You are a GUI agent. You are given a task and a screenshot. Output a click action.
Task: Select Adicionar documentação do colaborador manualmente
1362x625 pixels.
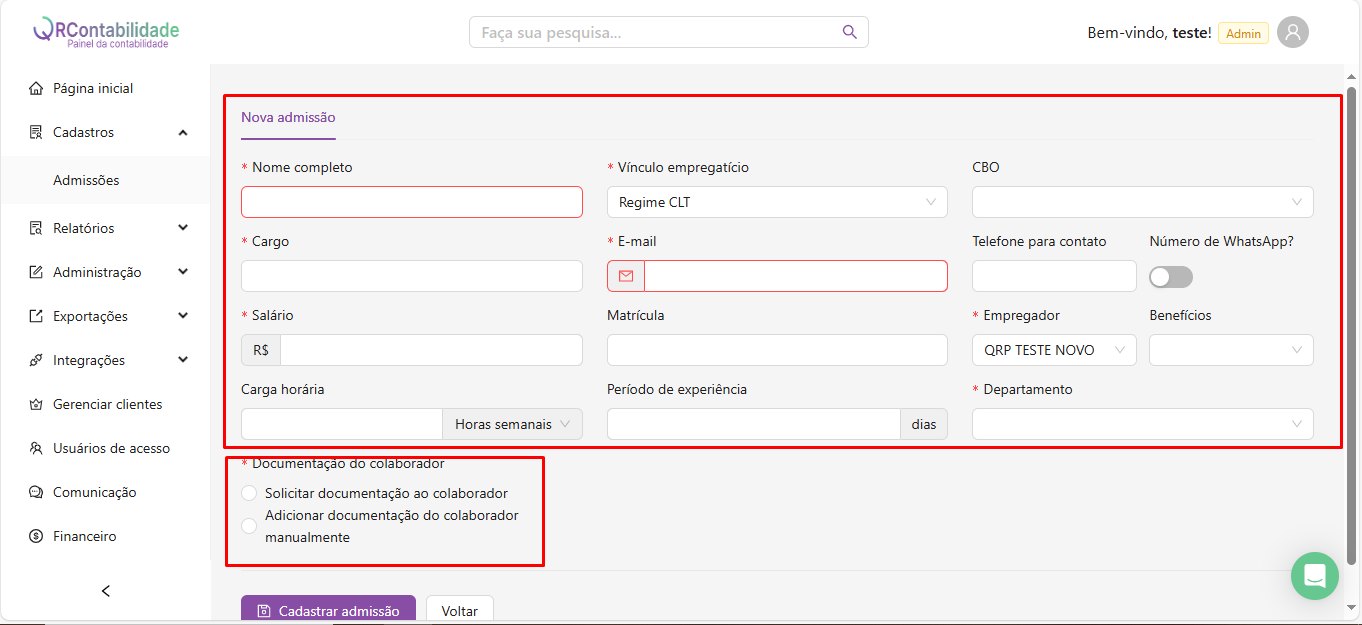(x=249, y=526)
